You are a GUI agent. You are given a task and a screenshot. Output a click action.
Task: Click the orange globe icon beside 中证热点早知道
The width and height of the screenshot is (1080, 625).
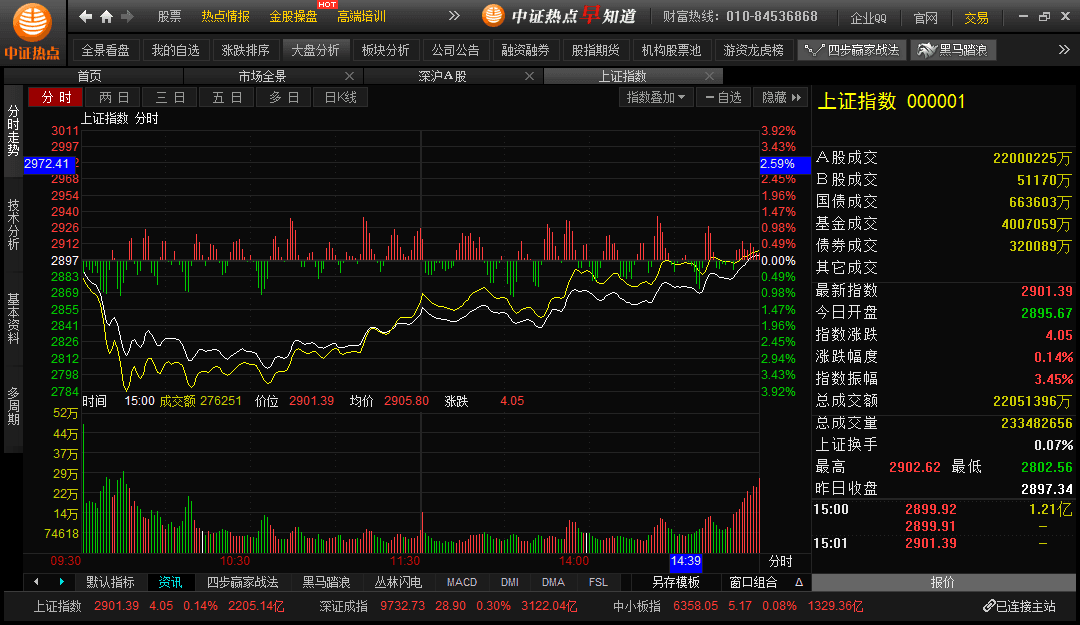493,15
